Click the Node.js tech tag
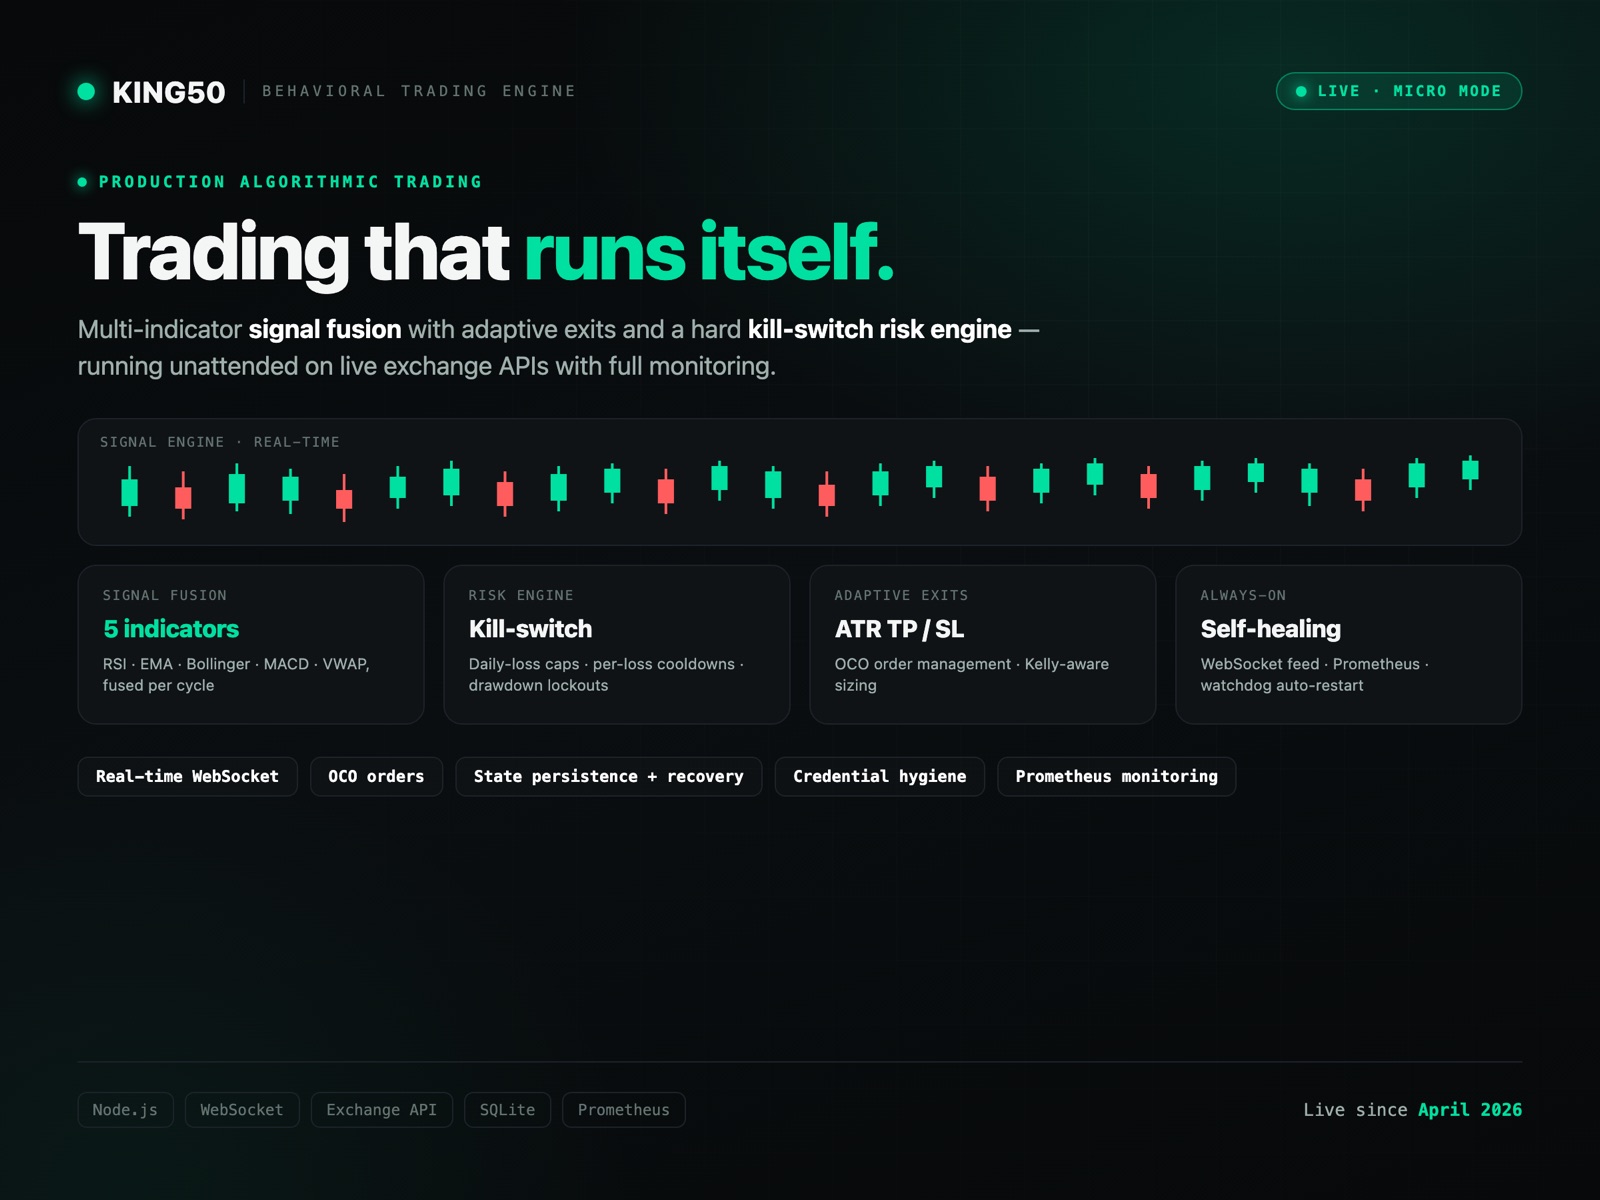Image resolution: width=1600 pixels, height=1200 pixels. [x=125, y=1110]
